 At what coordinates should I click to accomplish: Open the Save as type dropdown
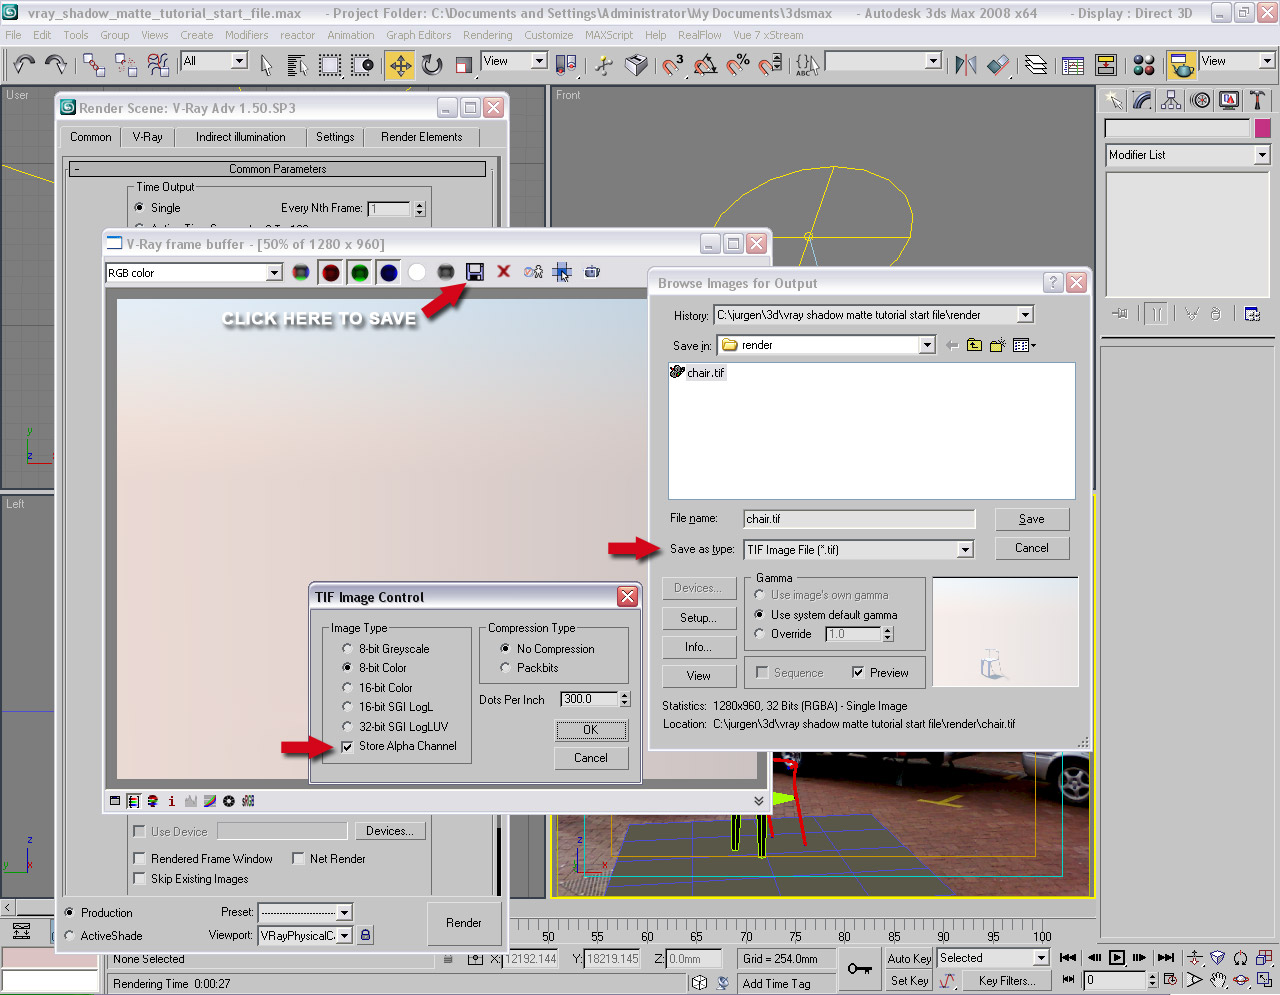click(x=964, y=548)
